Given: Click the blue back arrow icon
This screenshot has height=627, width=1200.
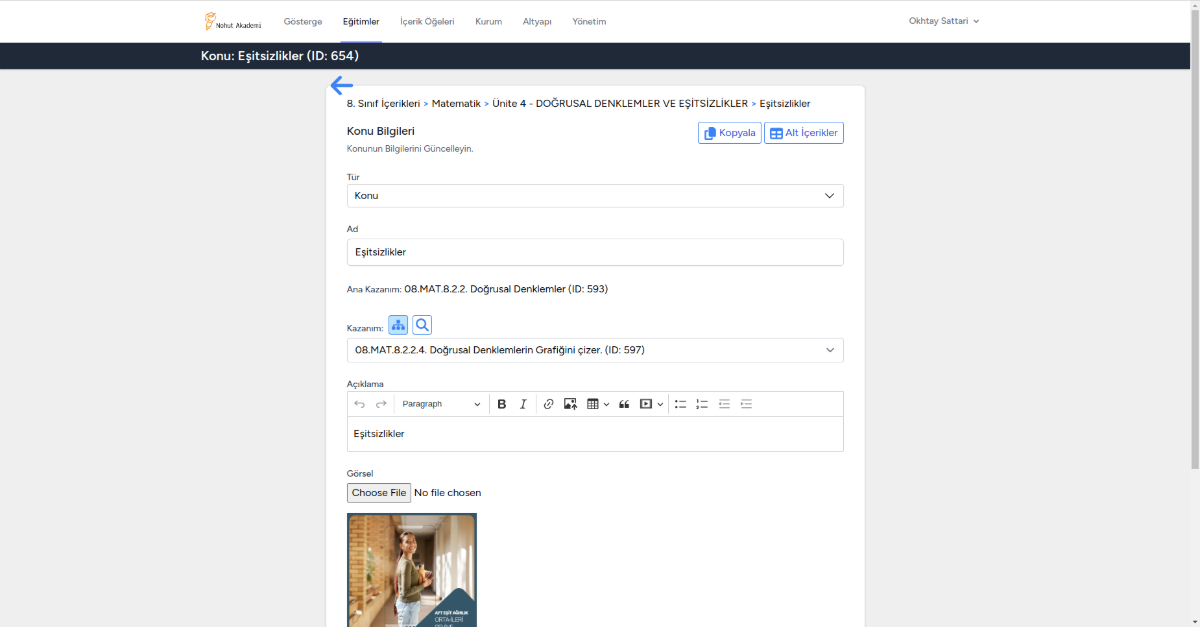Looking at the screenshot, I should click(342, 85).
